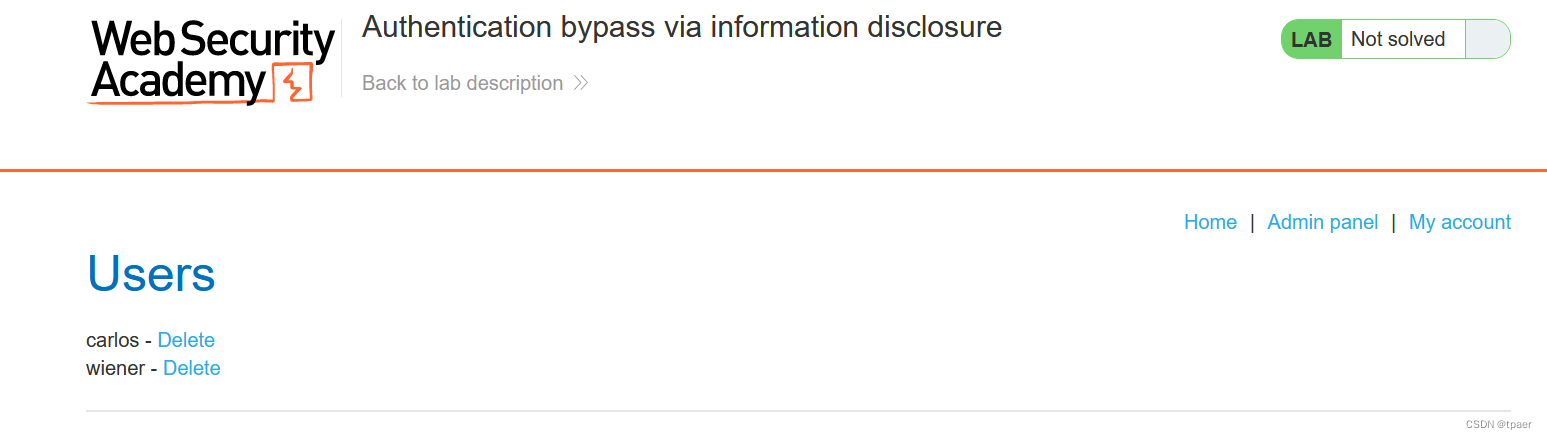Viewport: 1547px width, 439px height.
Task: Click the Users heading
Action: pyautogui.click(x=151, y=272)
